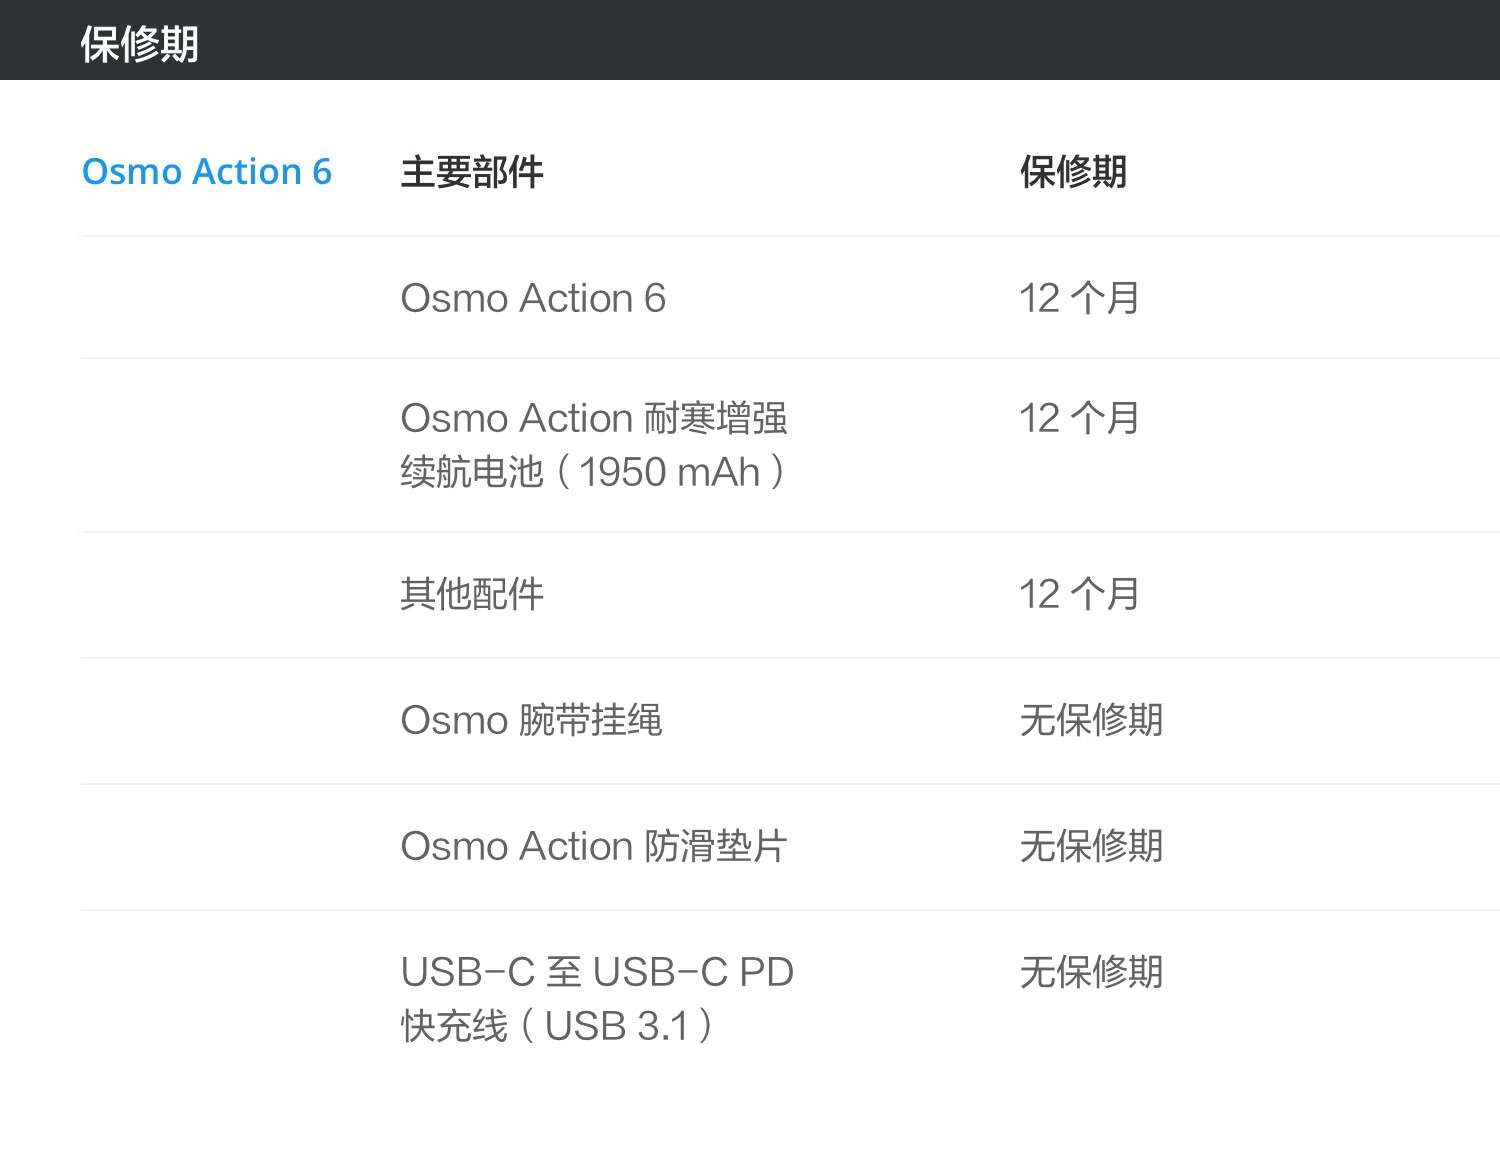1500x1150 pixels.
Task: Click 12 个月 beside 其他配件
Action: point(1079,594)
